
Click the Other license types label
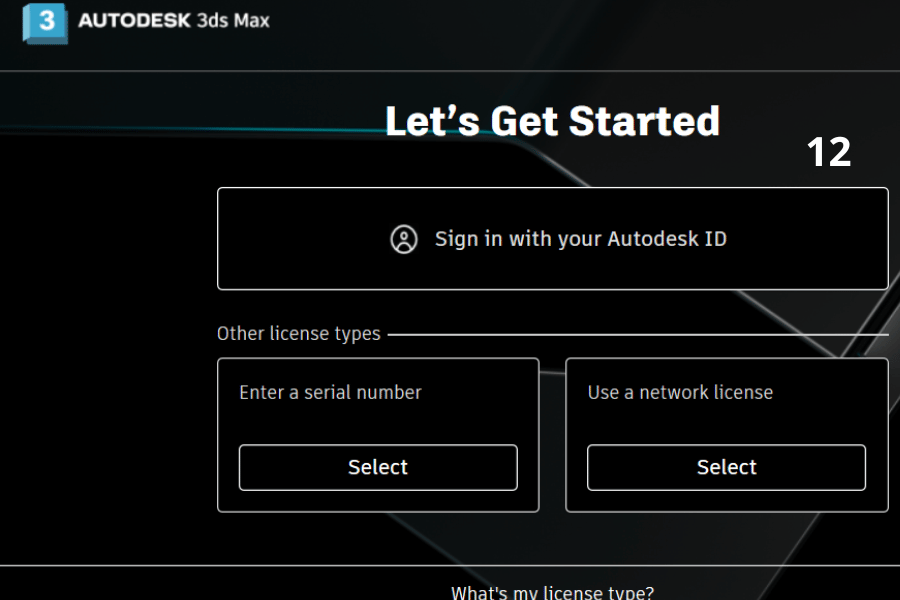[298, 334]
